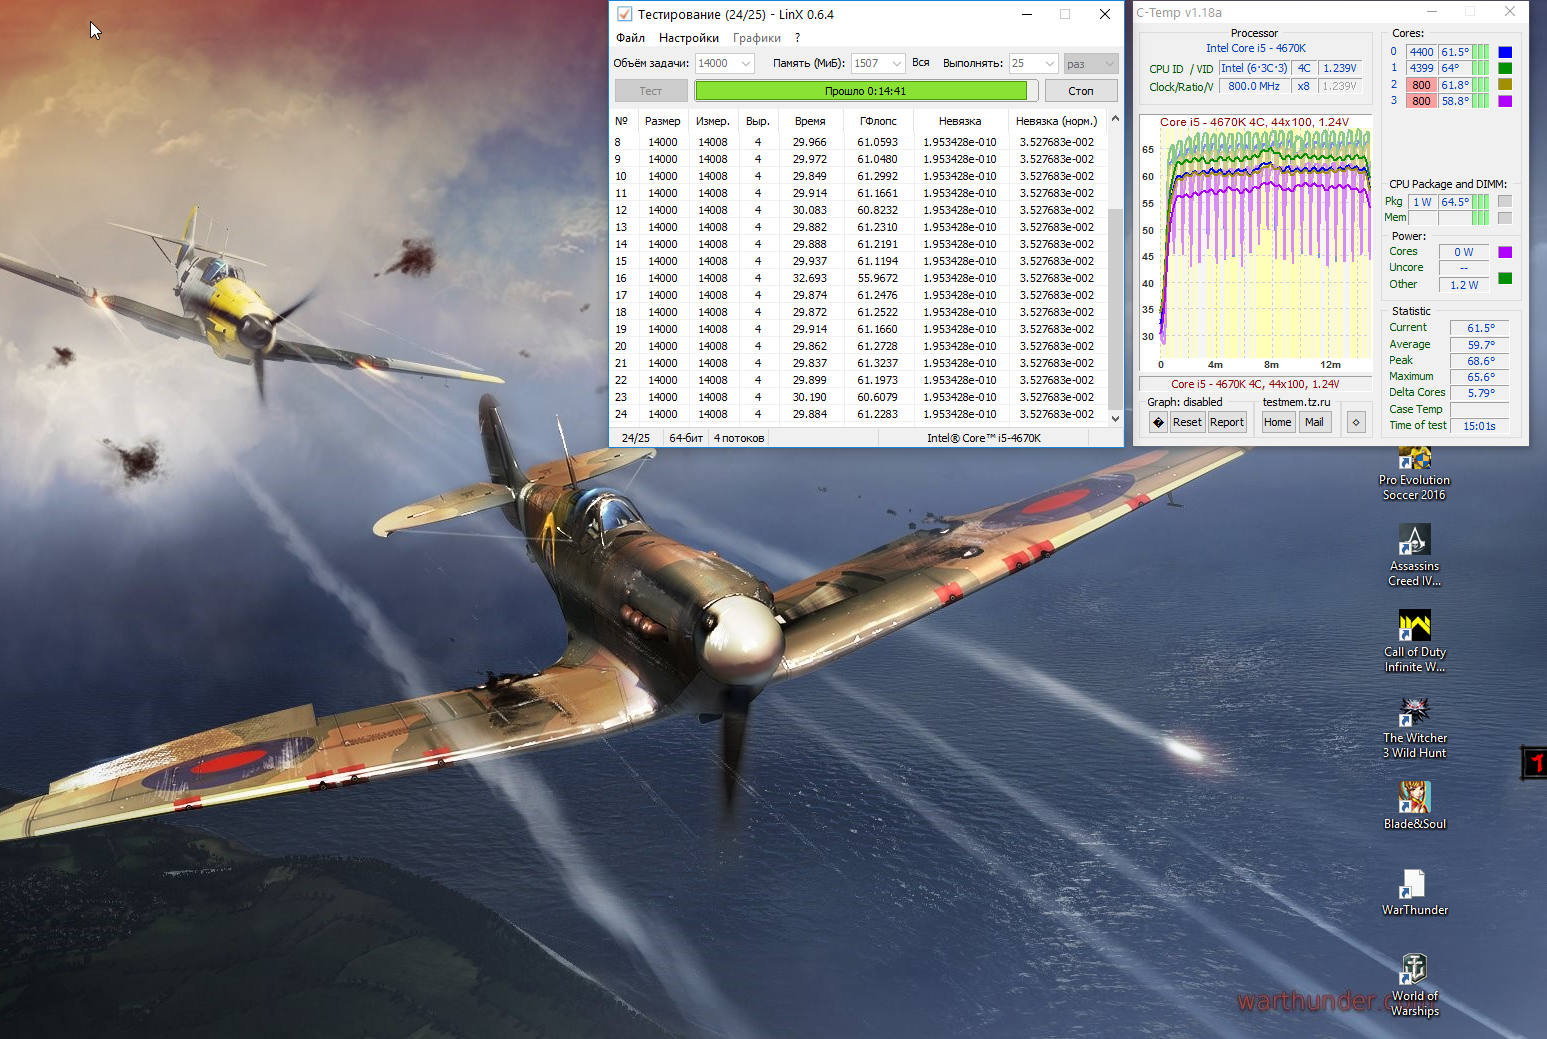Click the 24/25 status bar entry
The width and height of the screenshot is (1547, 1039).
(636, 438)
